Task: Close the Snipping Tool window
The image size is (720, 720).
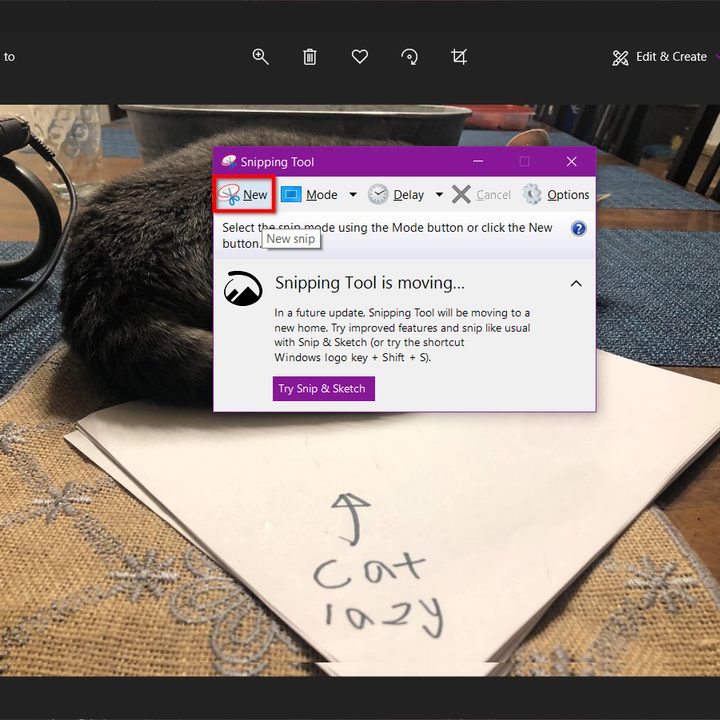Action: (571, 161)
